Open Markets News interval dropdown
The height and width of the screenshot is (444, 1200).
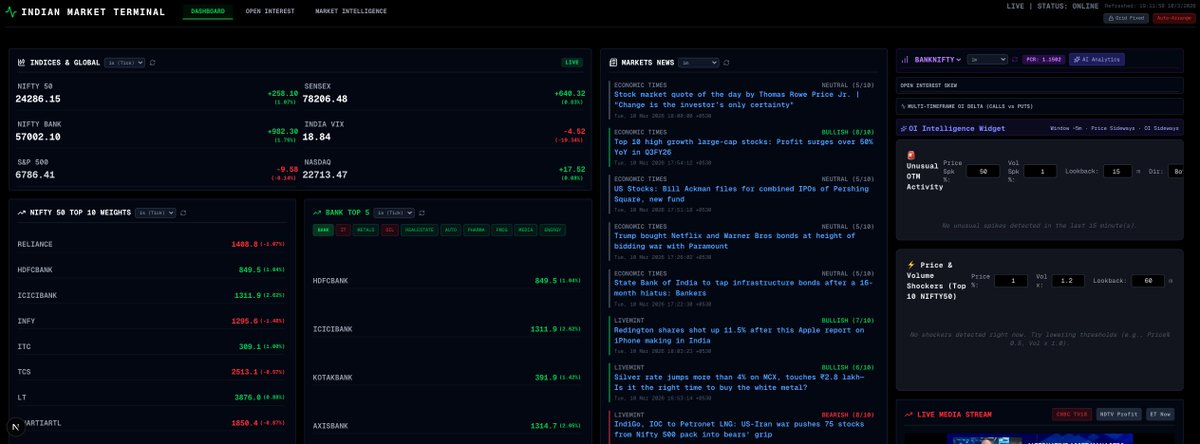click(x=699, y=62)
